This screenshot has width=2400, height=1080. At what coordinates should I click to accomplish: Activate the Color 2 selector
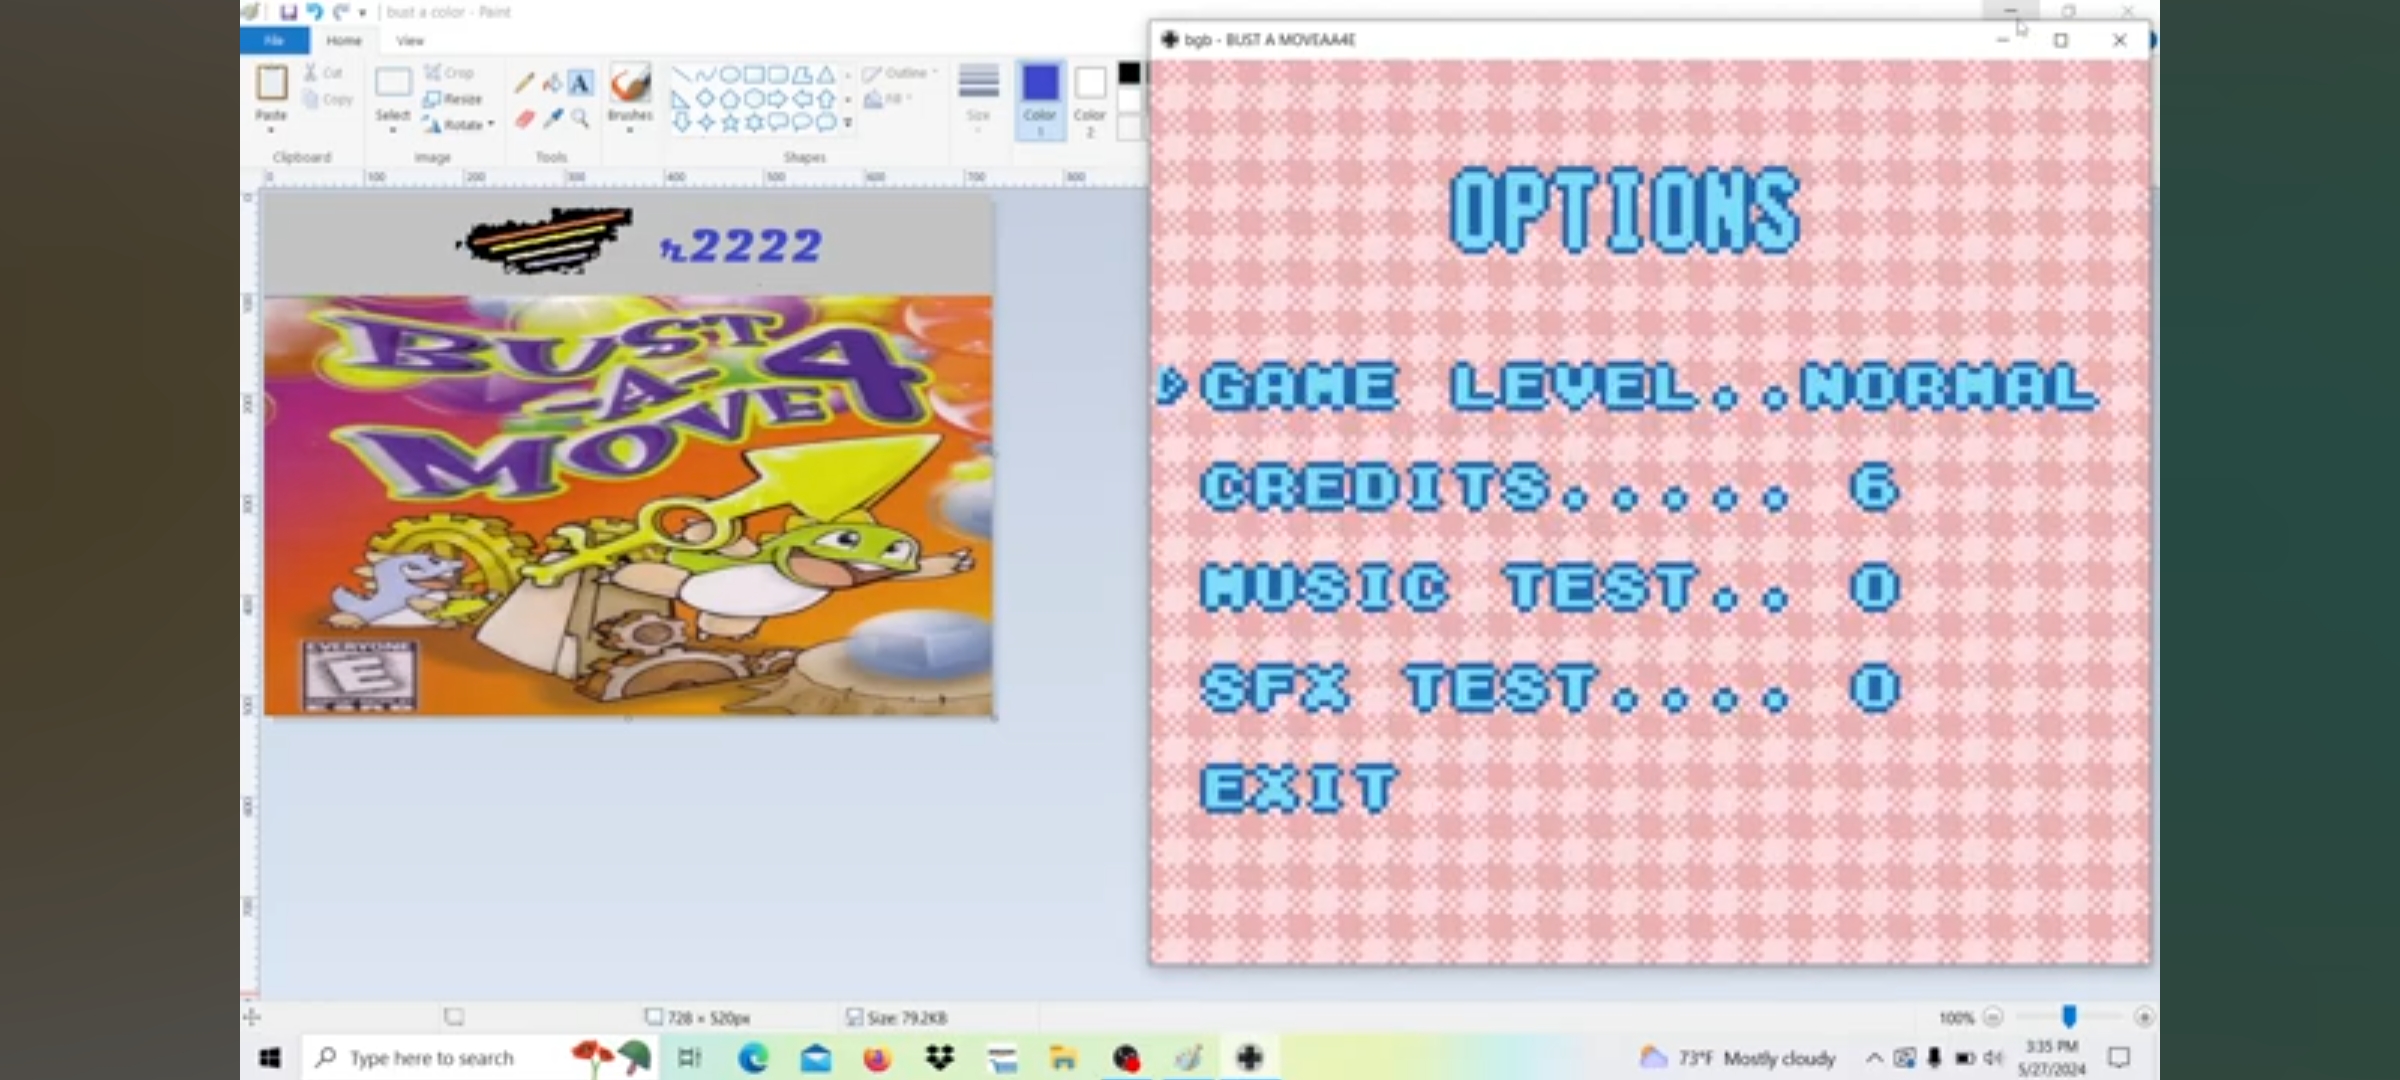click(x=1090, y=98)
